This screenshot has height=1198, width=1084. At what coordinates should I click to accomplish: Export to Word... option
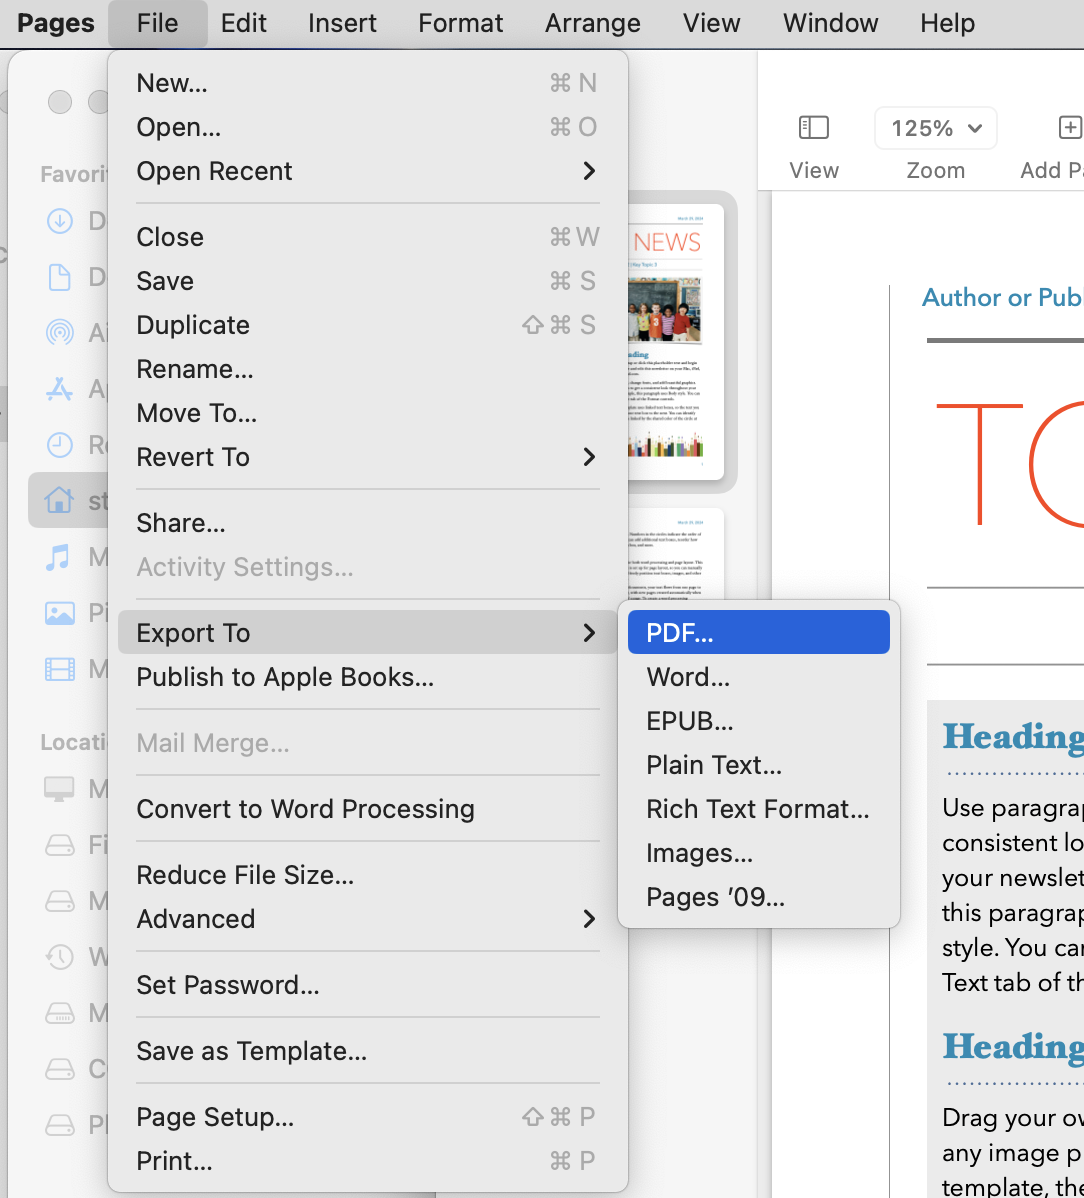tap(759, 677)
